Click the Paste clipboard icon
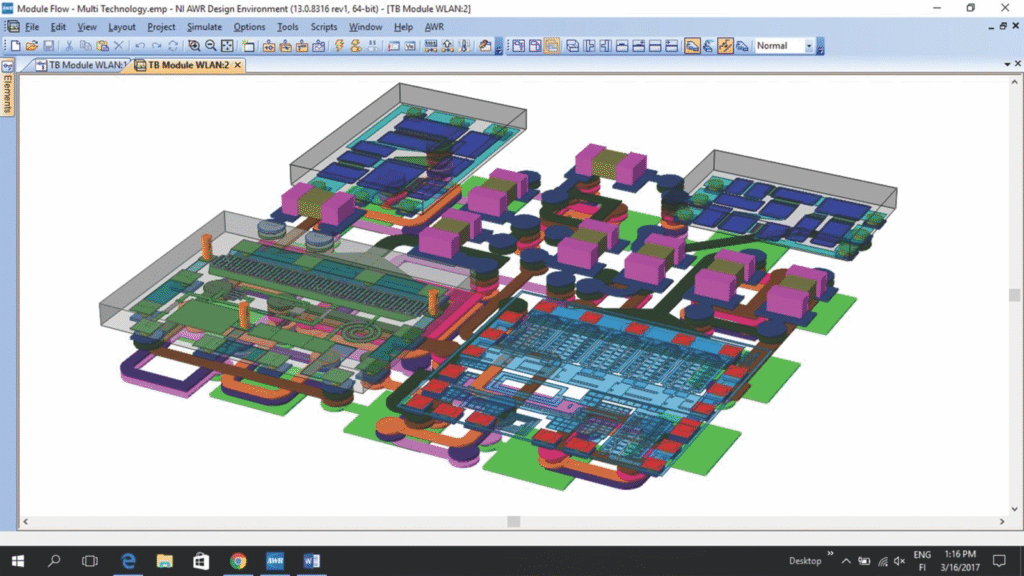This screenshot has width=1024, height=576. [102, 46]
